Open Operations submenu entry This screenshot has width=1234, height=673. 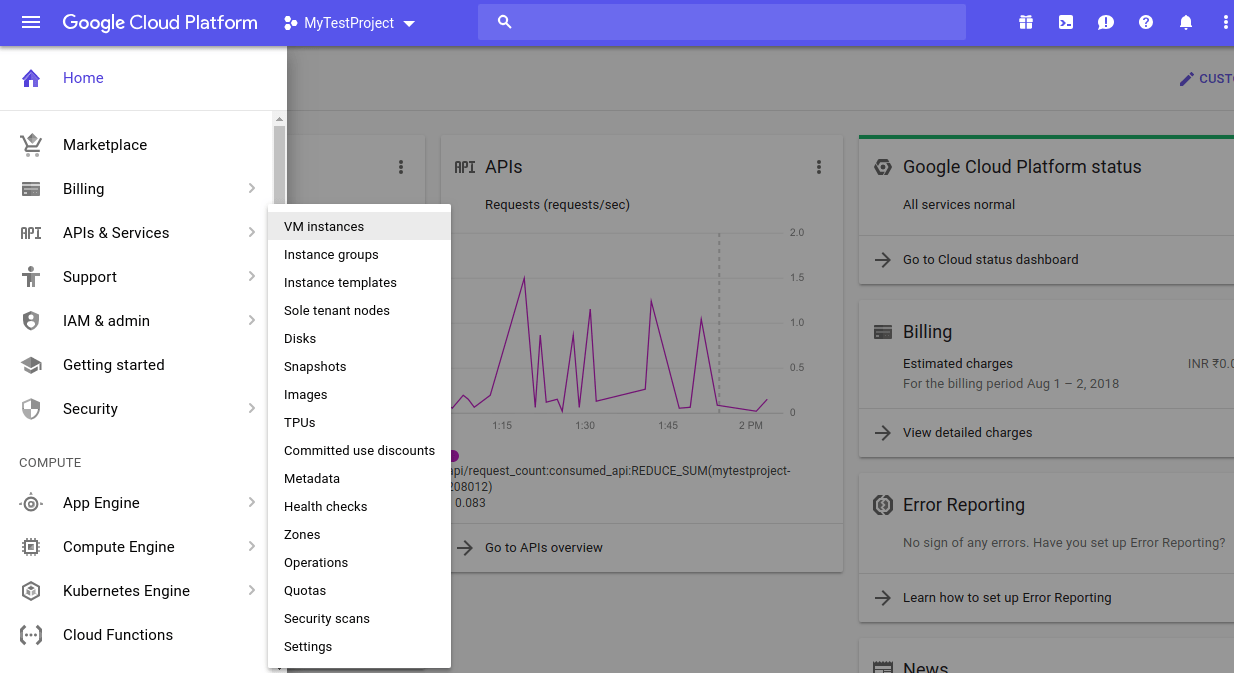pyautogui.click(x=359, y=563)
